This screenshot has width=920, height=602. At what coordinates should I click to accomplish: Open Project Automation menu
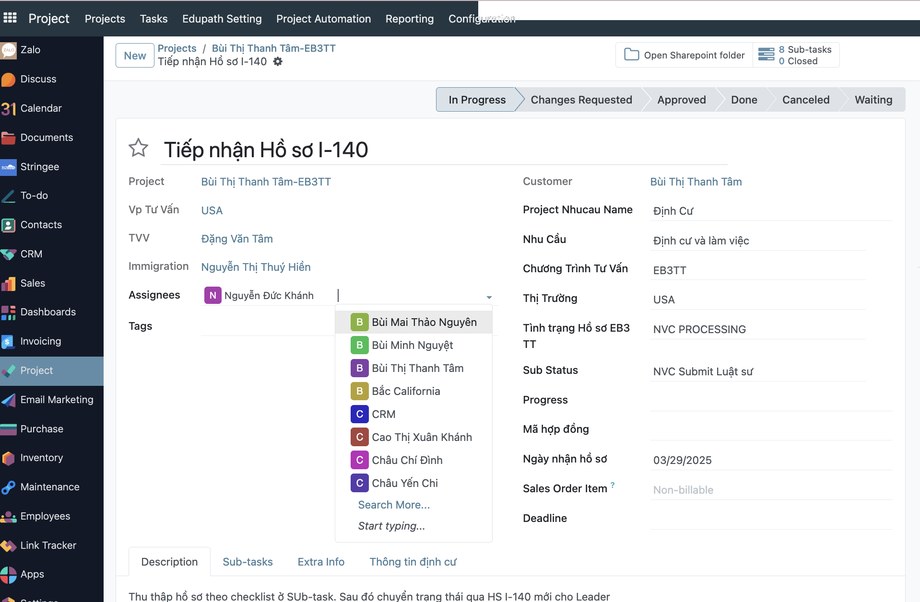[x=323, y=19]
